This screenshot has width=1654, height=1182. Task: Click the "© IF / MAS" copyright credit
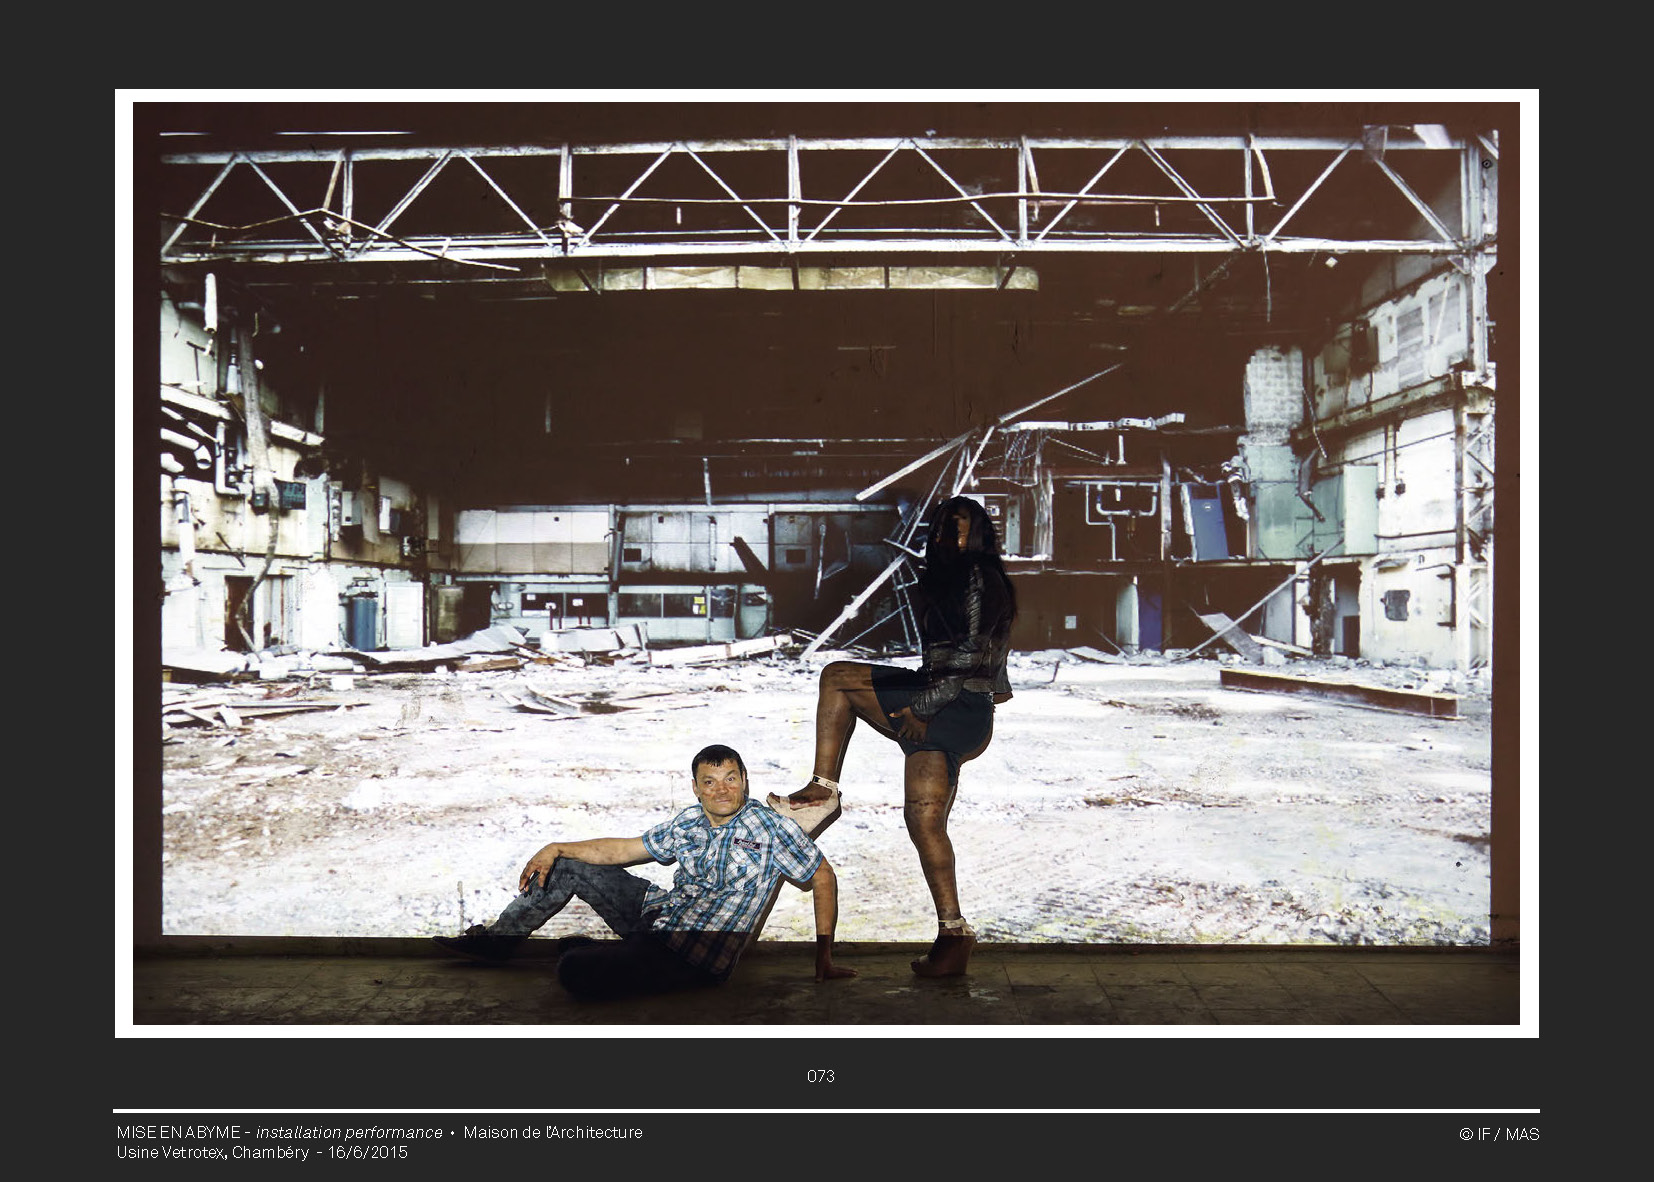(1498, 1134)
